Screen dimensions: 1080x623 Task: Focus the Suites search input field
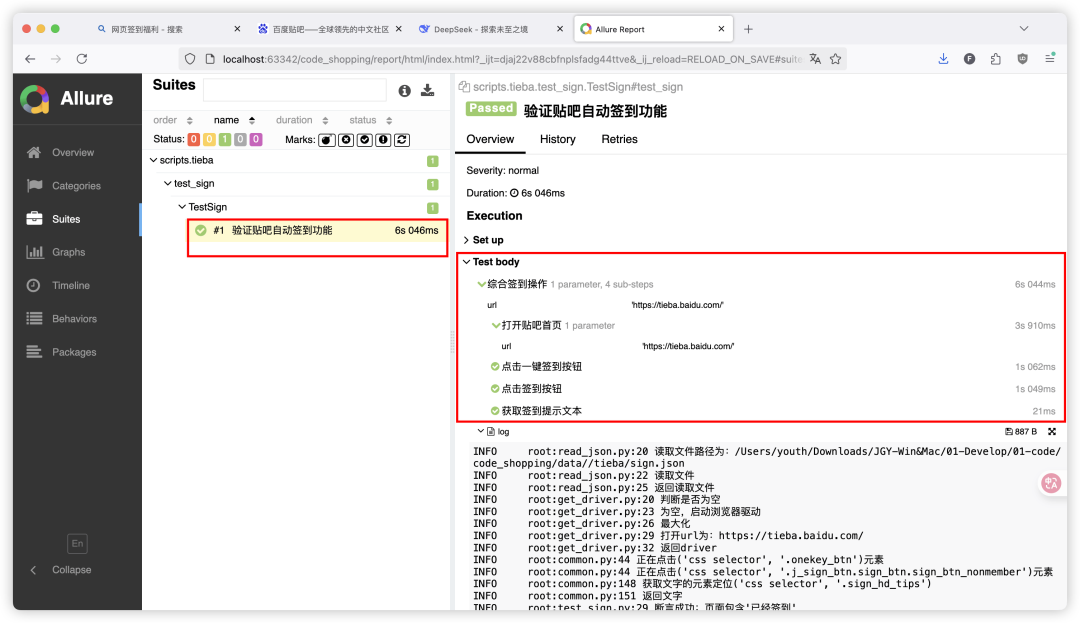coord(295,90)
